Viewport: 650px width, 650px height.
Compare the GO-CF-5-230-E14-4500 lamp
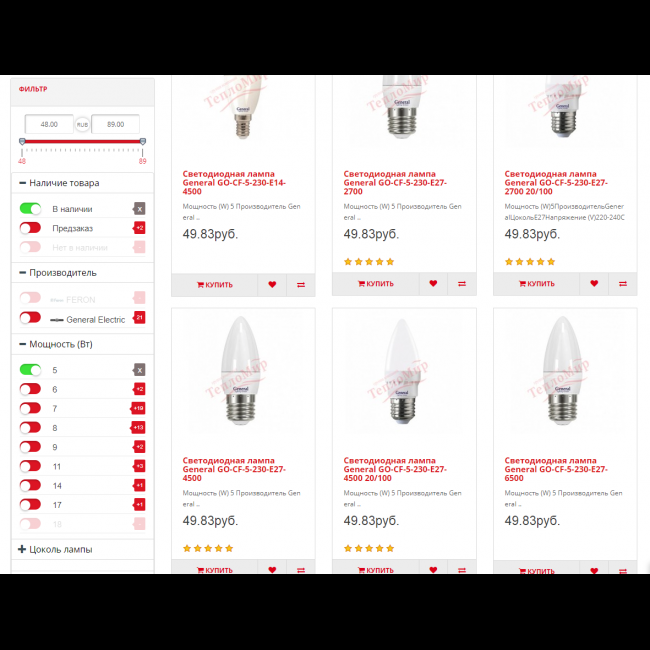pos(301,284)
